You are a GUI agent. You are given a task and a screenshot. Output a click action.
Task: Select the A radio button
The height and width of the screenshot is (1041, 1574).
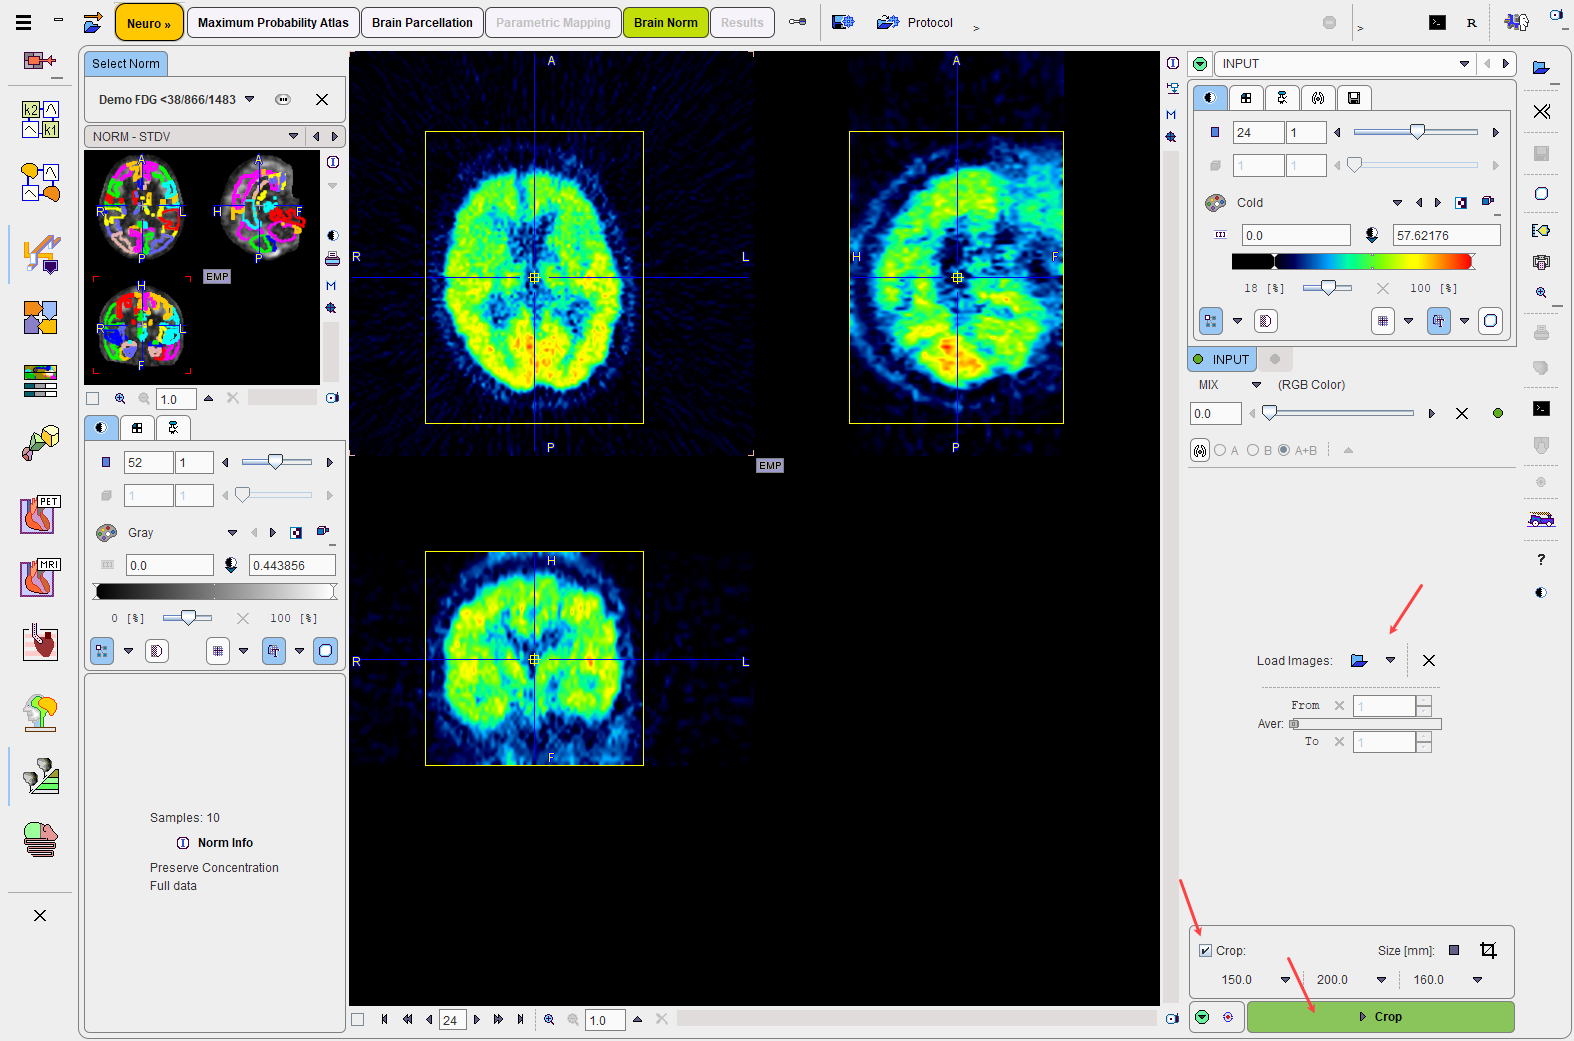1220,451
